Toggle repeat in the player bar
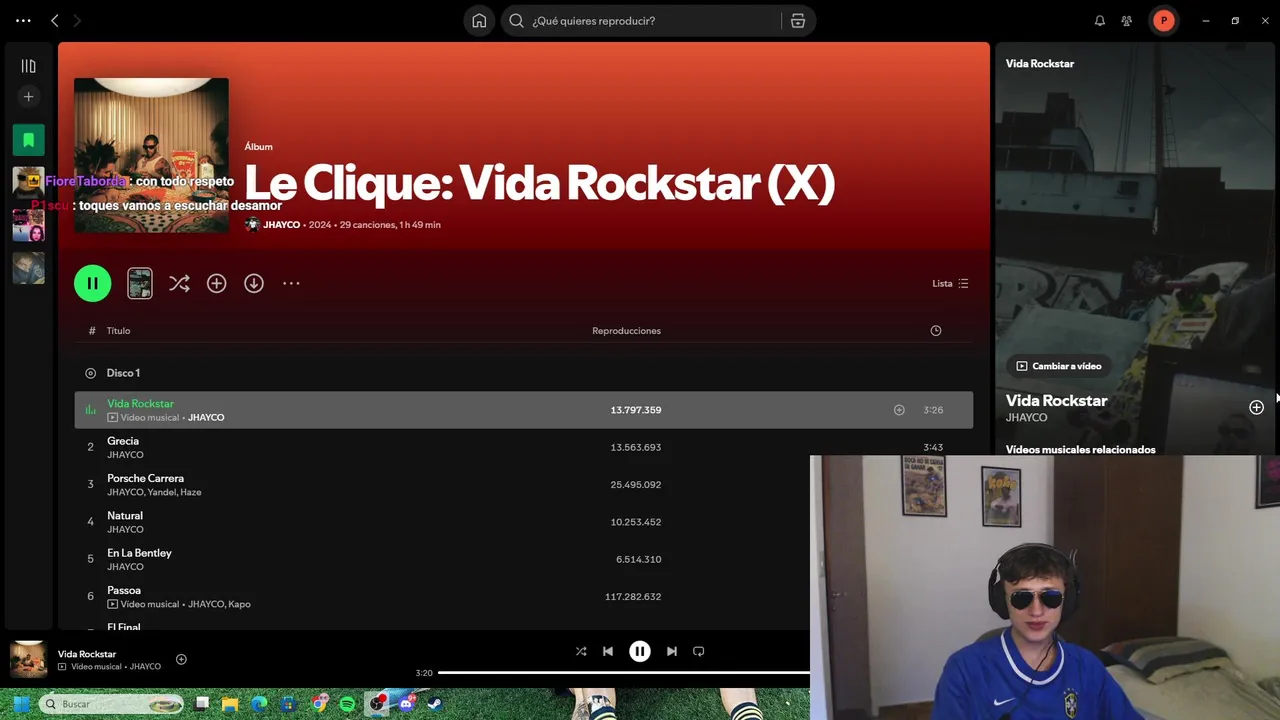This screenshot has width=1280, height=720. point(699,651)
